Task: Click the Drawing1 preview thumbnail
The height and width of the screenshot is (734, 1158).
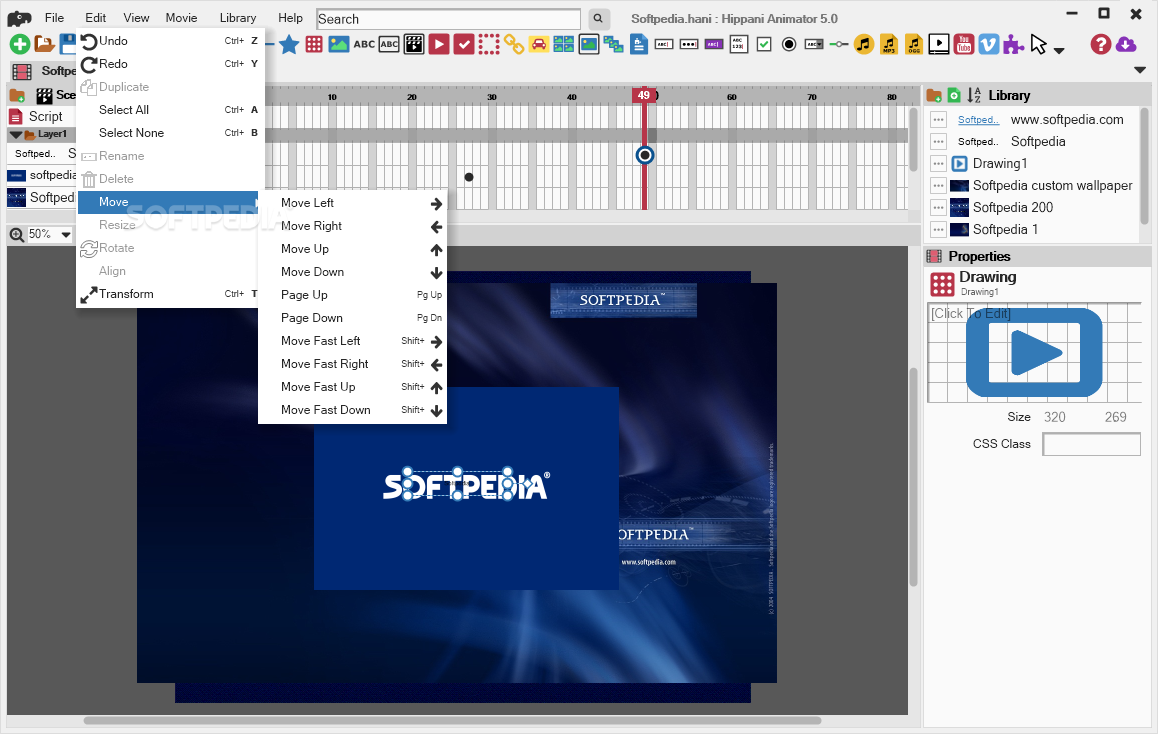Action: click(x=1034, y=352)
